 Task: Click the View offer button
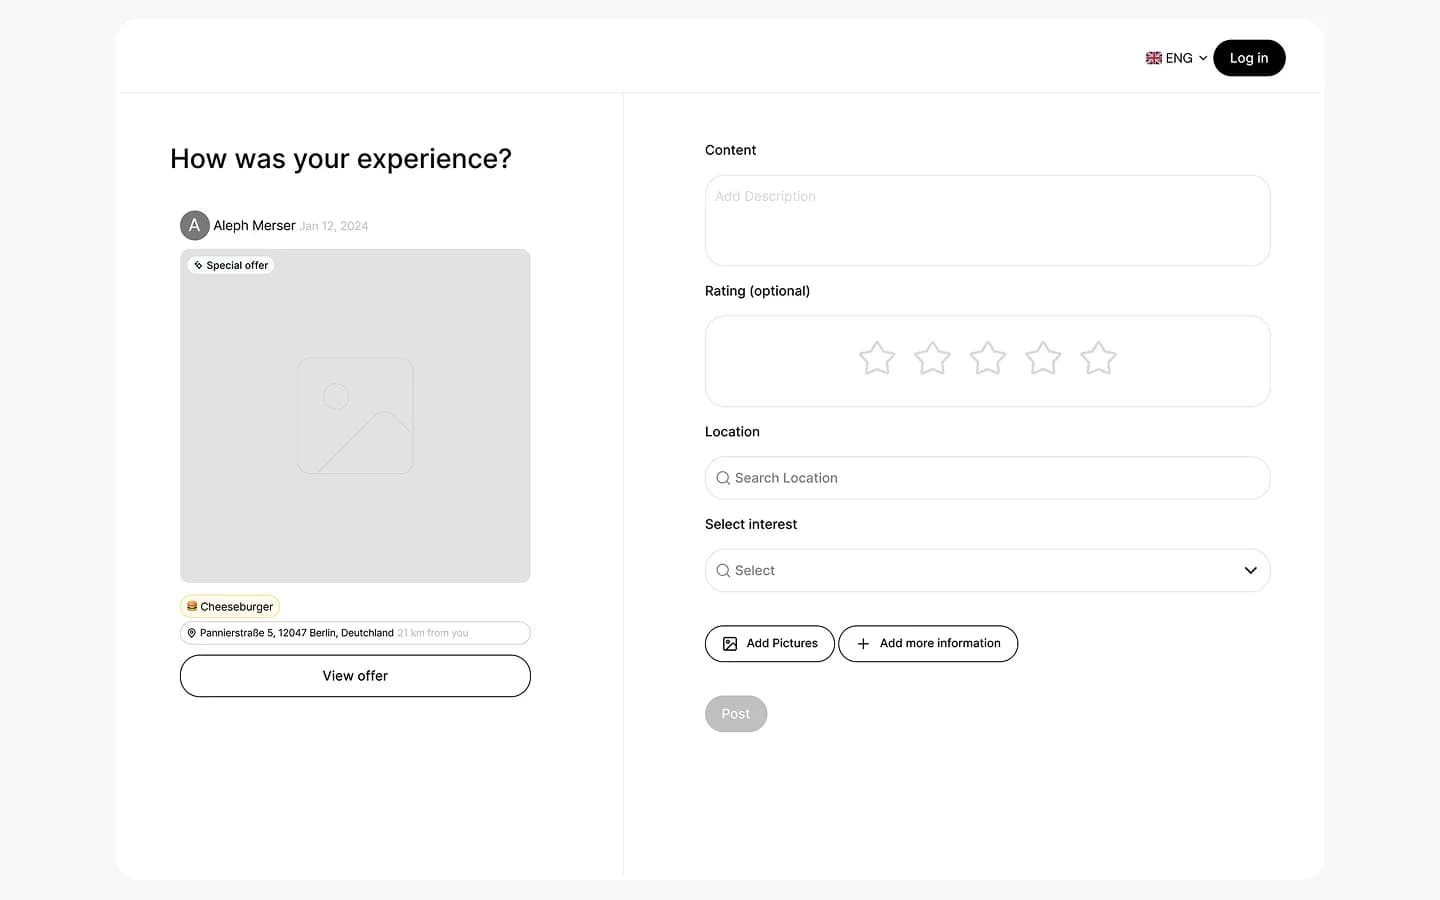coord(355,676)
